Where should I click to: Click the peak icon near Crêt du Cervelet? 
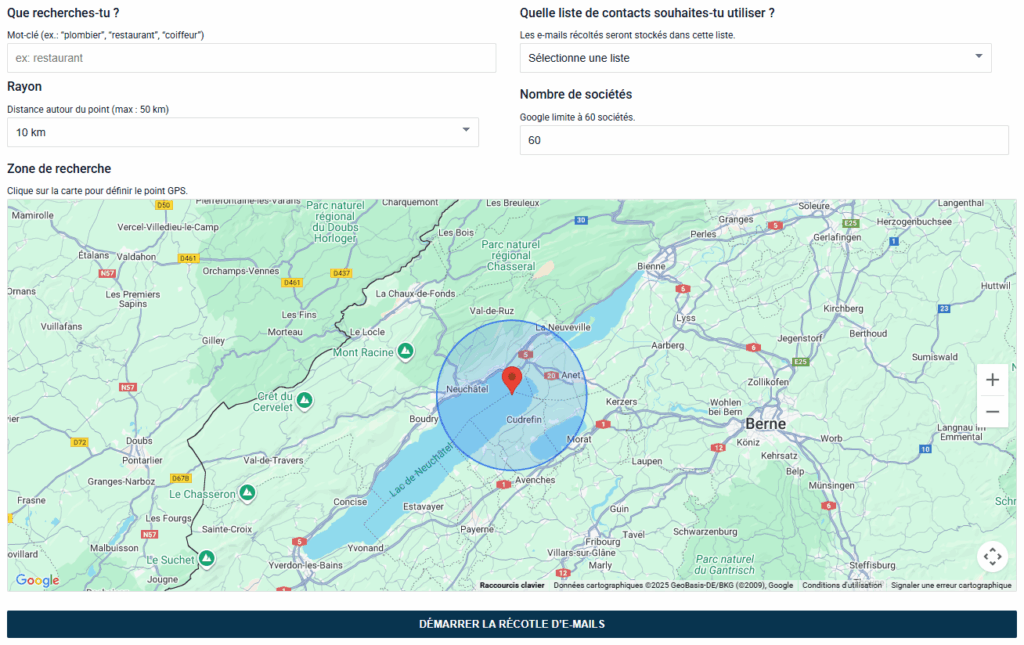pos(303,401)
